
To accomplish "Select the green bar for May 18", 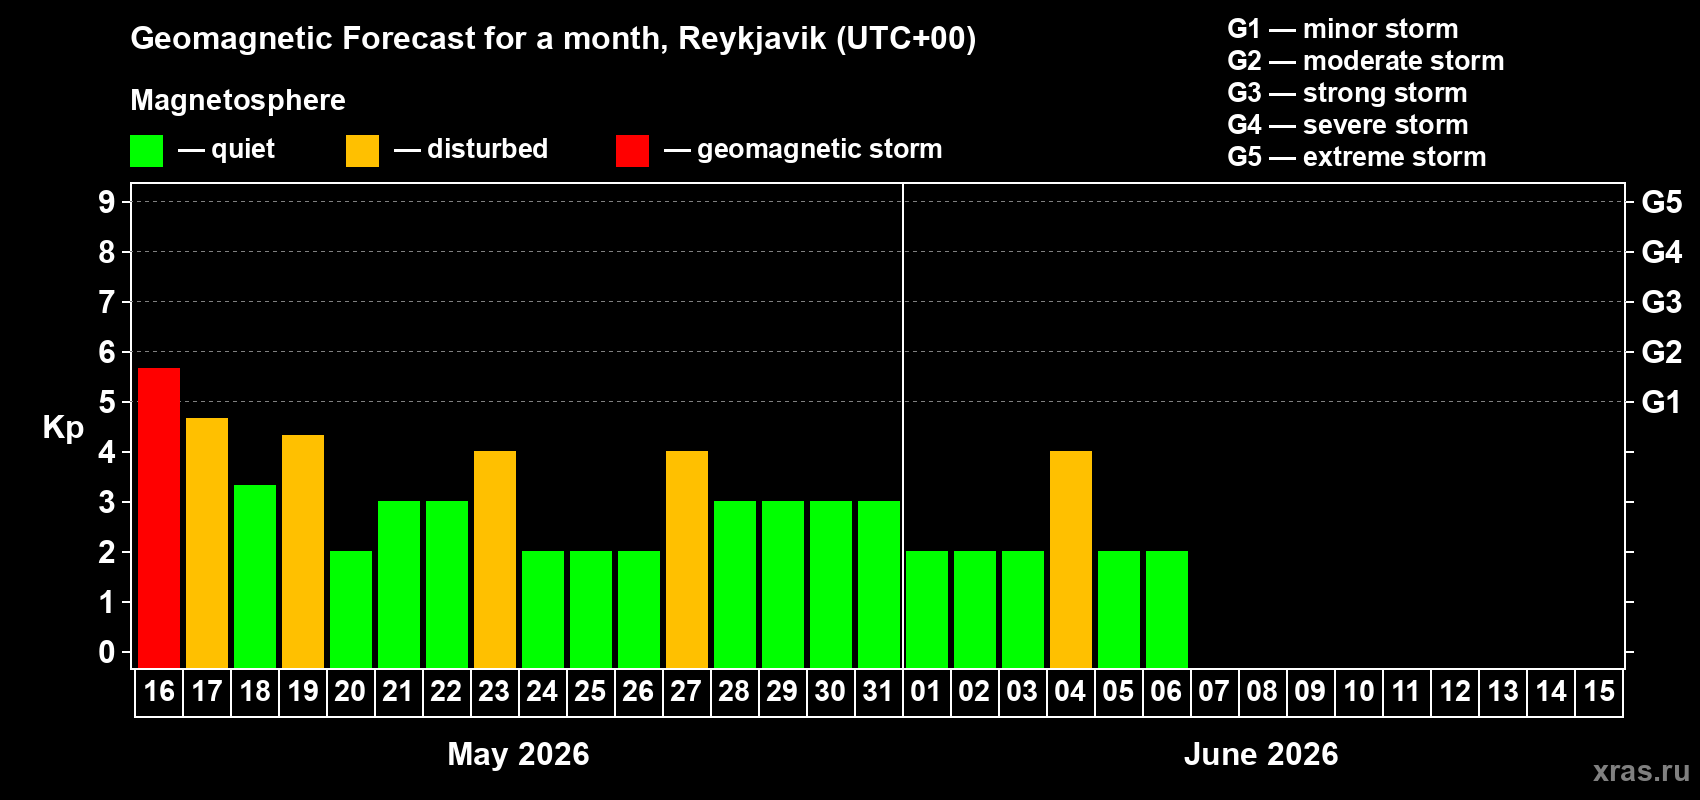I will coord(255,576).
